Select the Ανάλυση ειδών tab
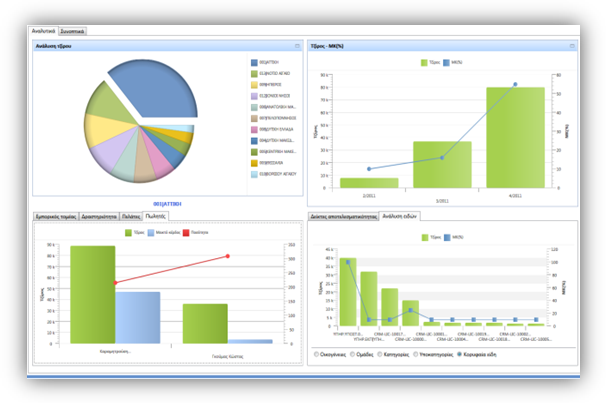The width and height of the screenshot is (606, 403). [400, 216]
